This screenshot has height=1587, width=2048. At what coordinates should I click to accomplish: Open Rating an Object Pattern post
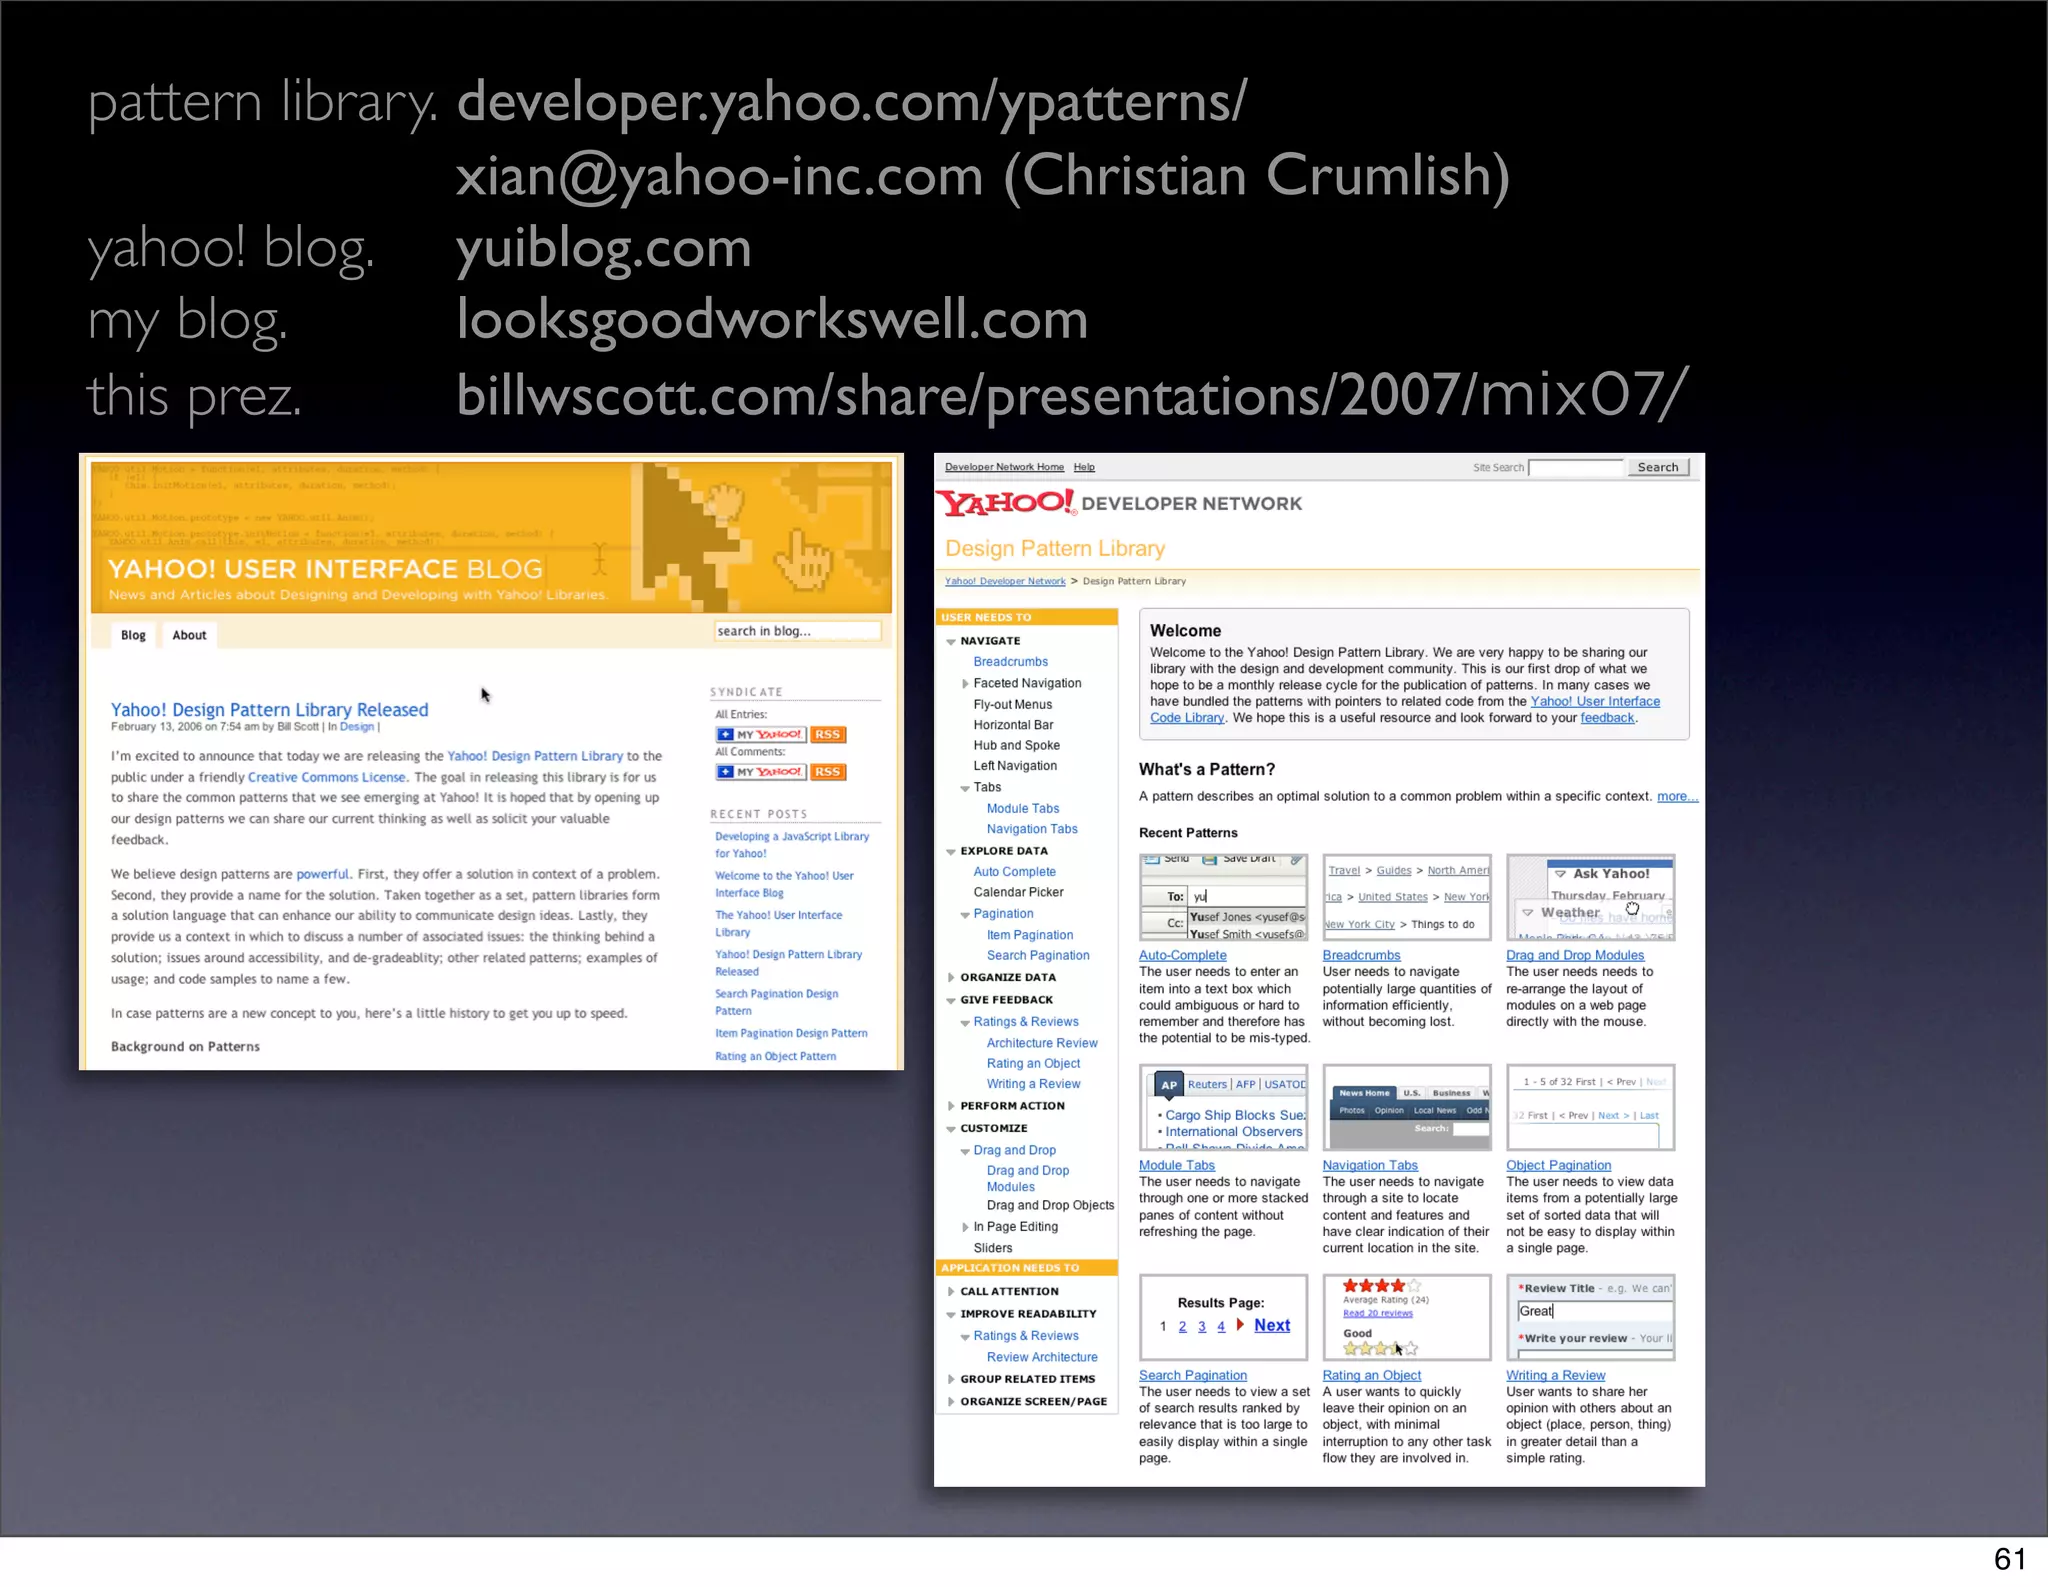click(775, 1056)
